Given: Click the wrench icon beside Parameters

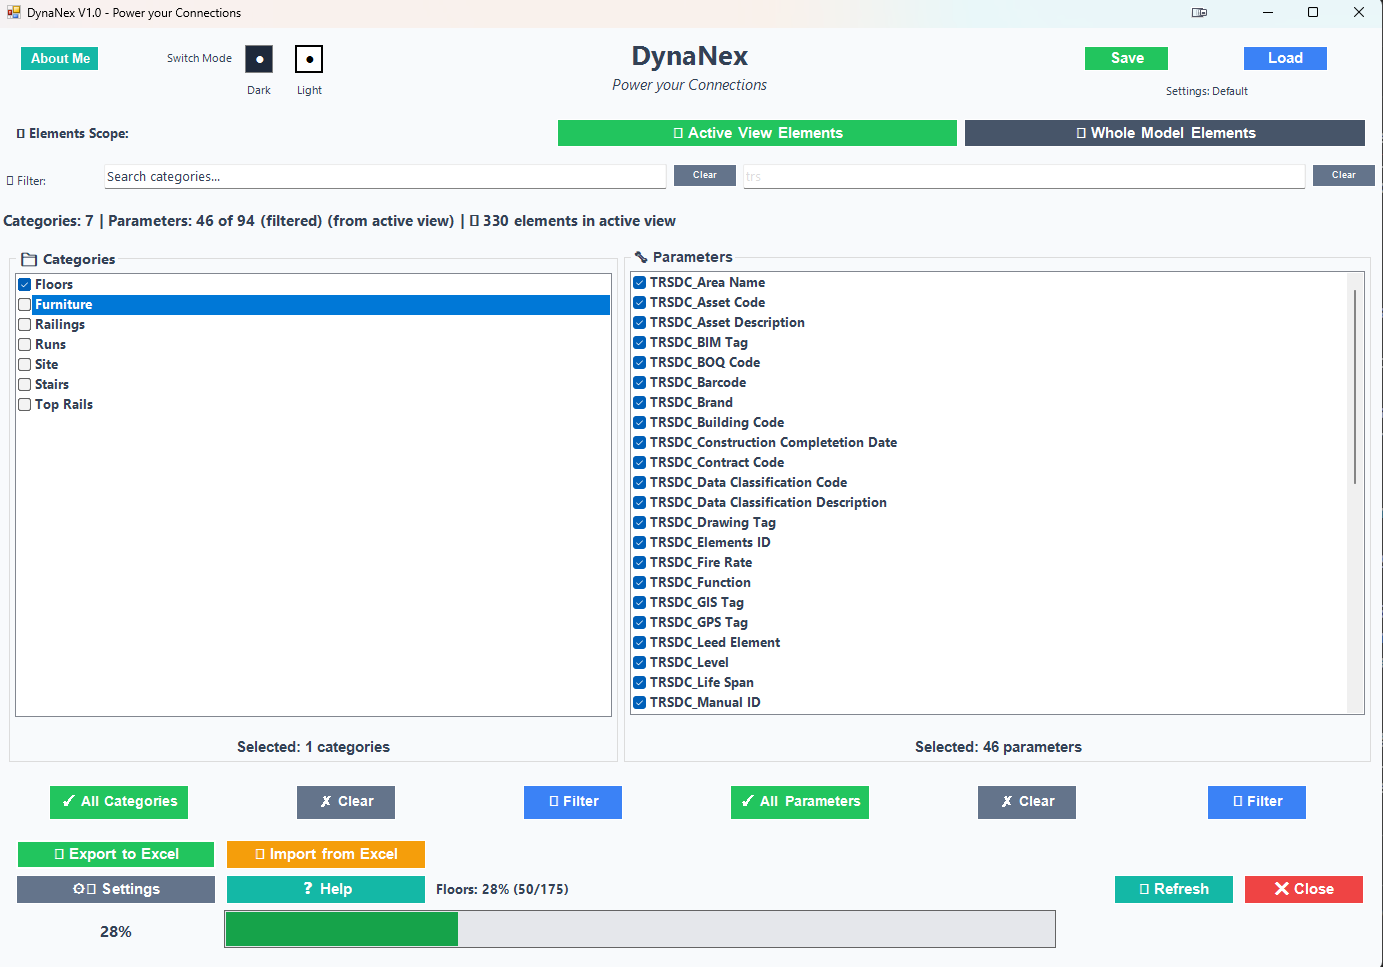Looking at the screenshot, I should 639,257.
